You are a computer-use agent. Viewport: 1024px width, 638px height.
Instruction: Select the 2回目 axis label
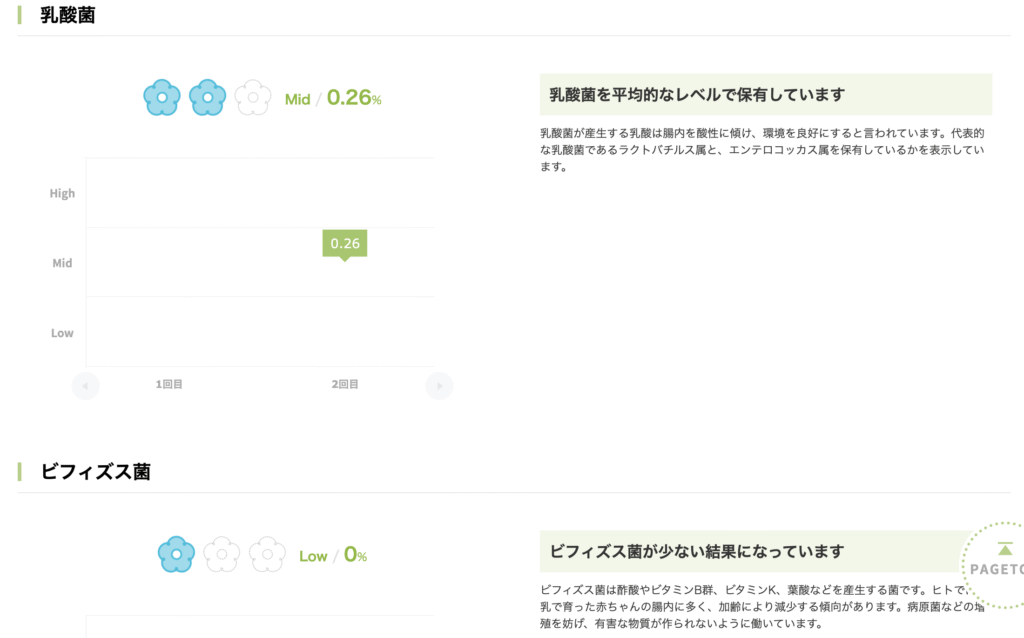[345, 385]
